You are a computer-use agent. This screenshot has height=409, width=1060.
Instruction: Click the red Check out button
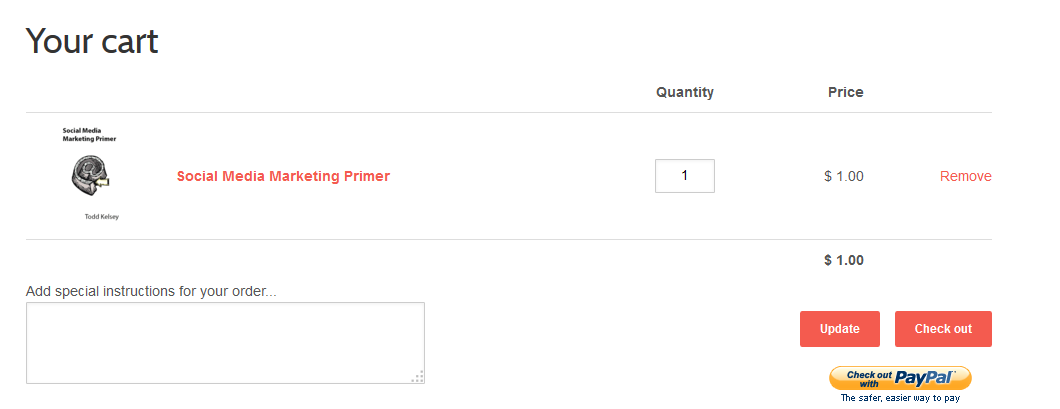943,329
